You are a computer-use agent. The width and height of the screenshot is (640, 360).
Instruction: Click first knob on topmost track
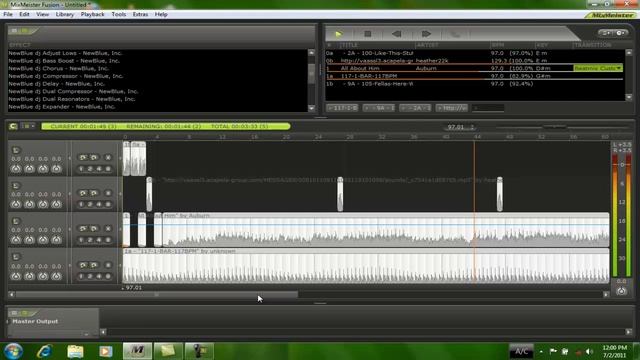(16, 168)
